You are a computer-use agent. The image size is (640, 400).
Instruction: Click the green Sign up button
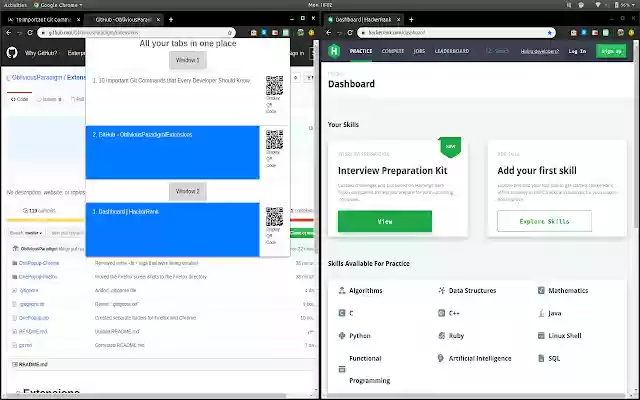(611, 51)
